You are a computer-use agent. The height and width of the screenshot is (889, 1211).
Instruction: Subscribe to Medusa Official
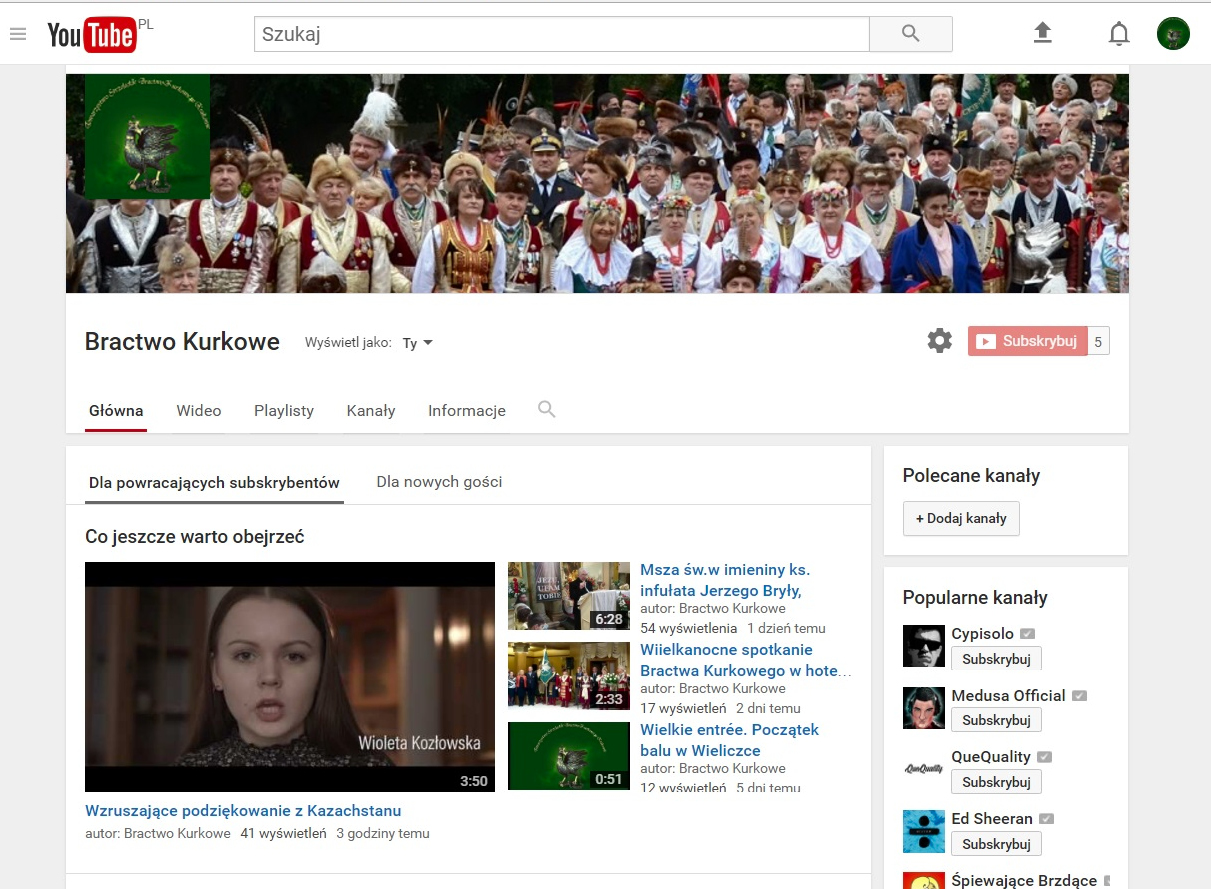pyautogui.click(x=996, y=720)
